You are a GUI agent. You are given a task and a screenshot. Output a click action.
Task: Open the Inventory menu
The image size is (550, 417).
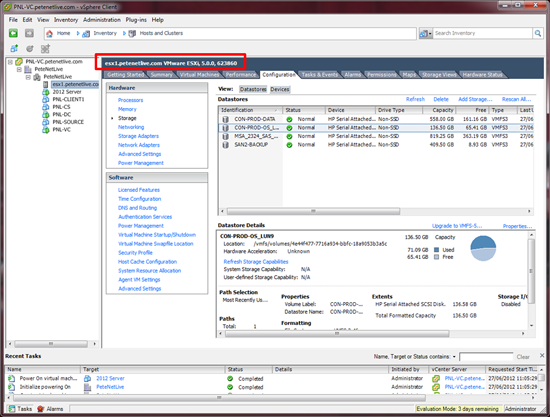(66, 20)
